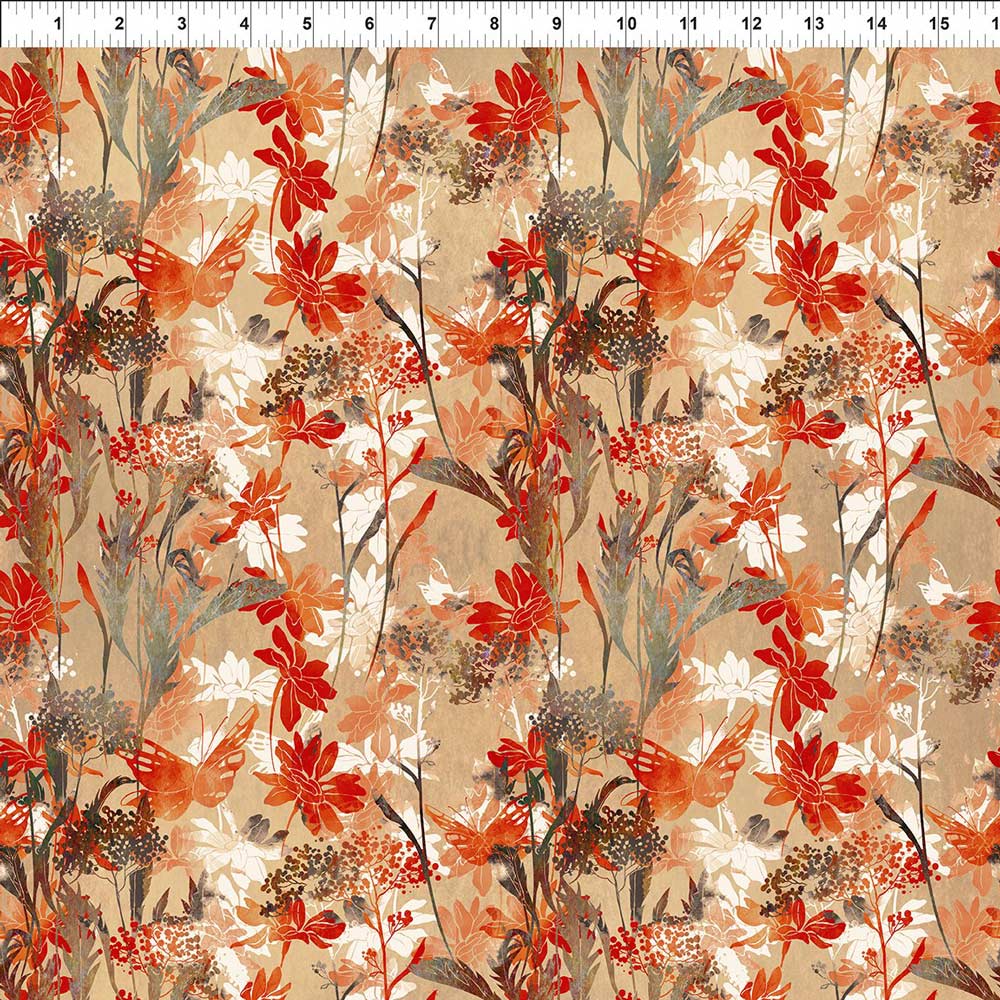
Task: Click the number 1 on the ruler
Action: point(58,23)
